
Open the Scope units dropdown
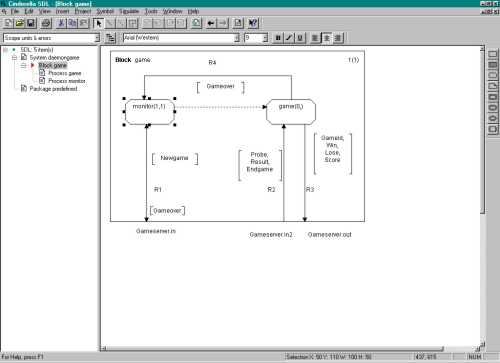click(x=97, y=38)
